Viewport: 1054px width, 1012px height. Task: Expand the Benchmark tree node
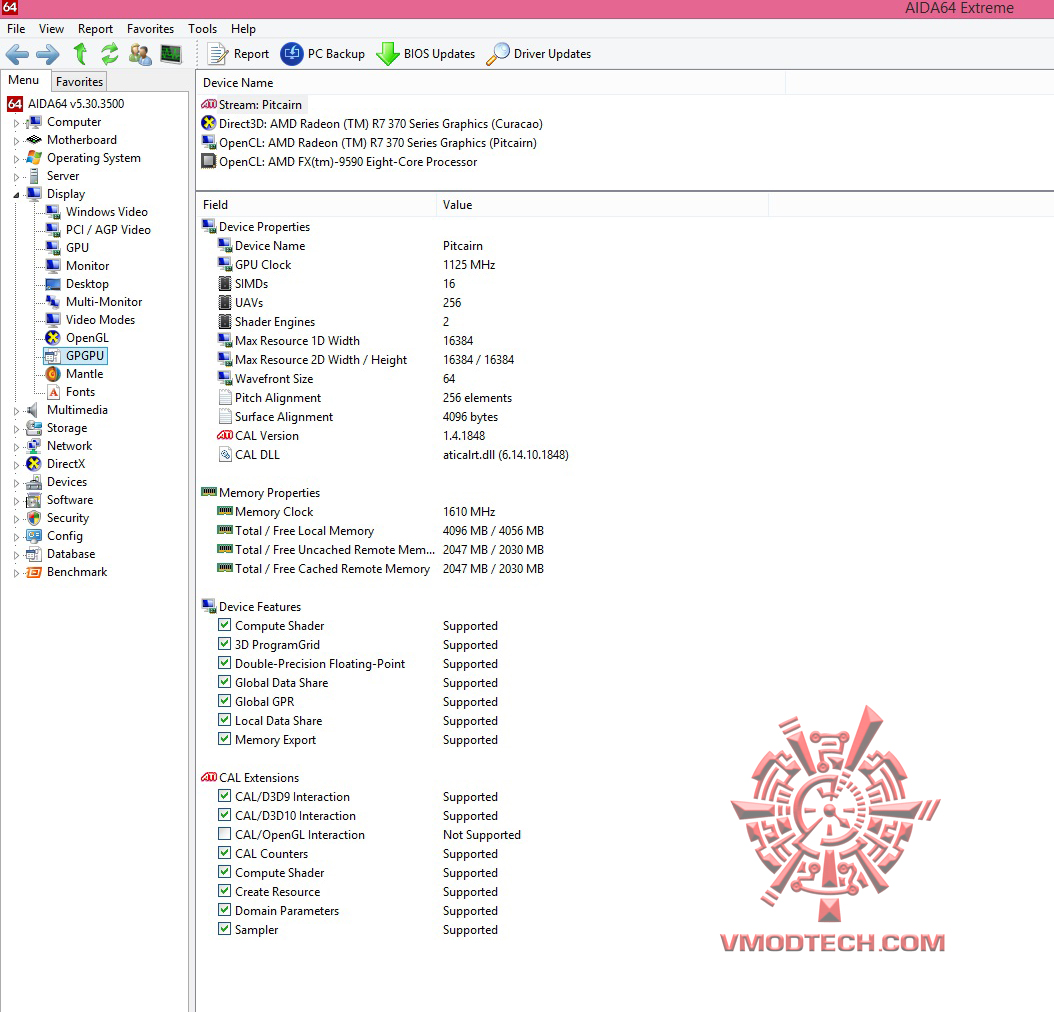[x=16, y=574]
